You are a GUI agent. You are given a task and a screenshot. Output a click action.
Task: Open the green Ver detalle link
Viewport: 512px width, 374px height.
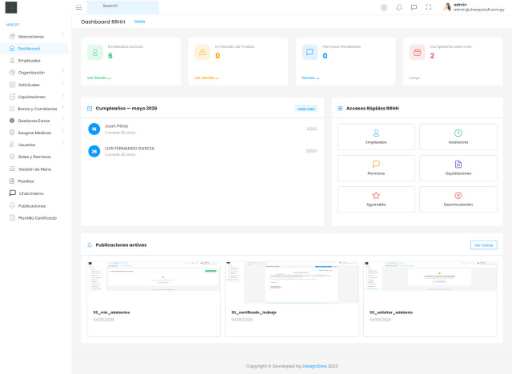point(99,78)
